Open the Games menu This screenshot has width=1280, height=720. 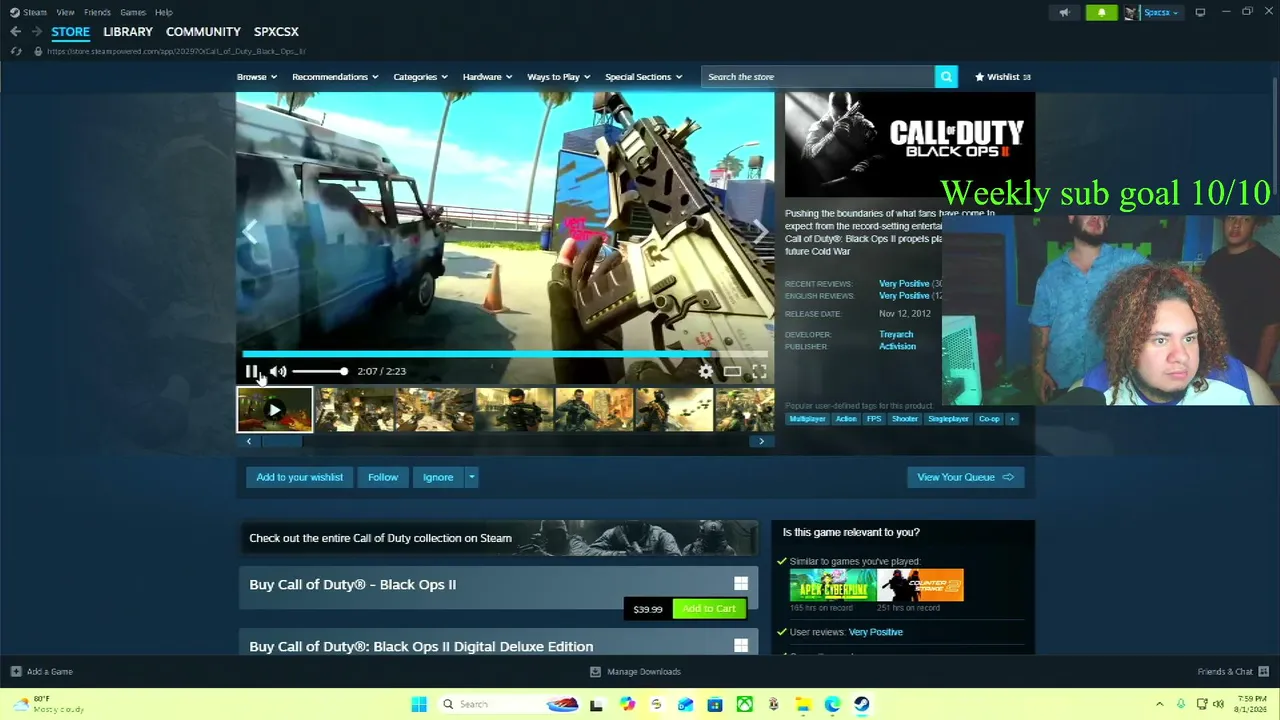[x=133, y=12]
